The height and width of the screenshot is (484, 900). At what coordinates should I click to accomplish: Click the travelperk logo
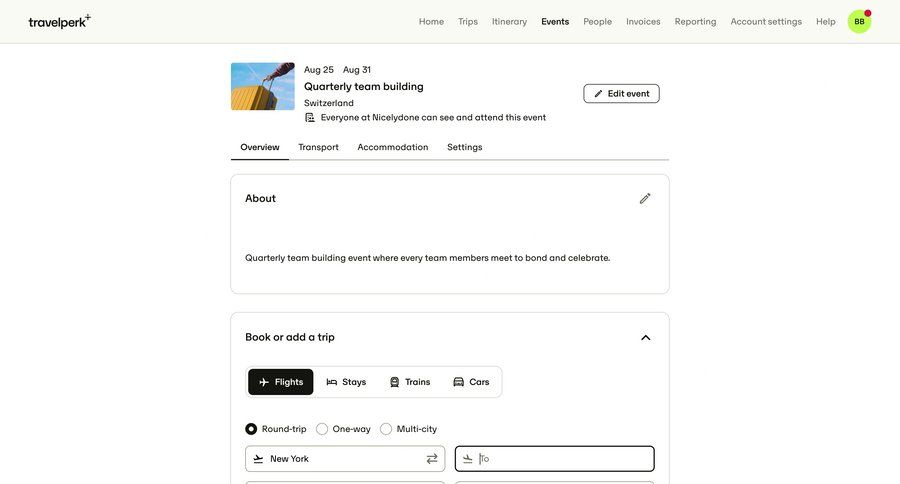[x=59, y=21]
